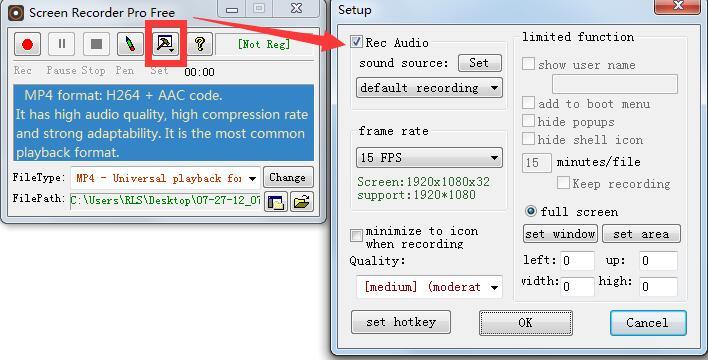Uncheck the Rec Audio checkbox
Viewport: 708px width, 360px height.
click(356, 42)
